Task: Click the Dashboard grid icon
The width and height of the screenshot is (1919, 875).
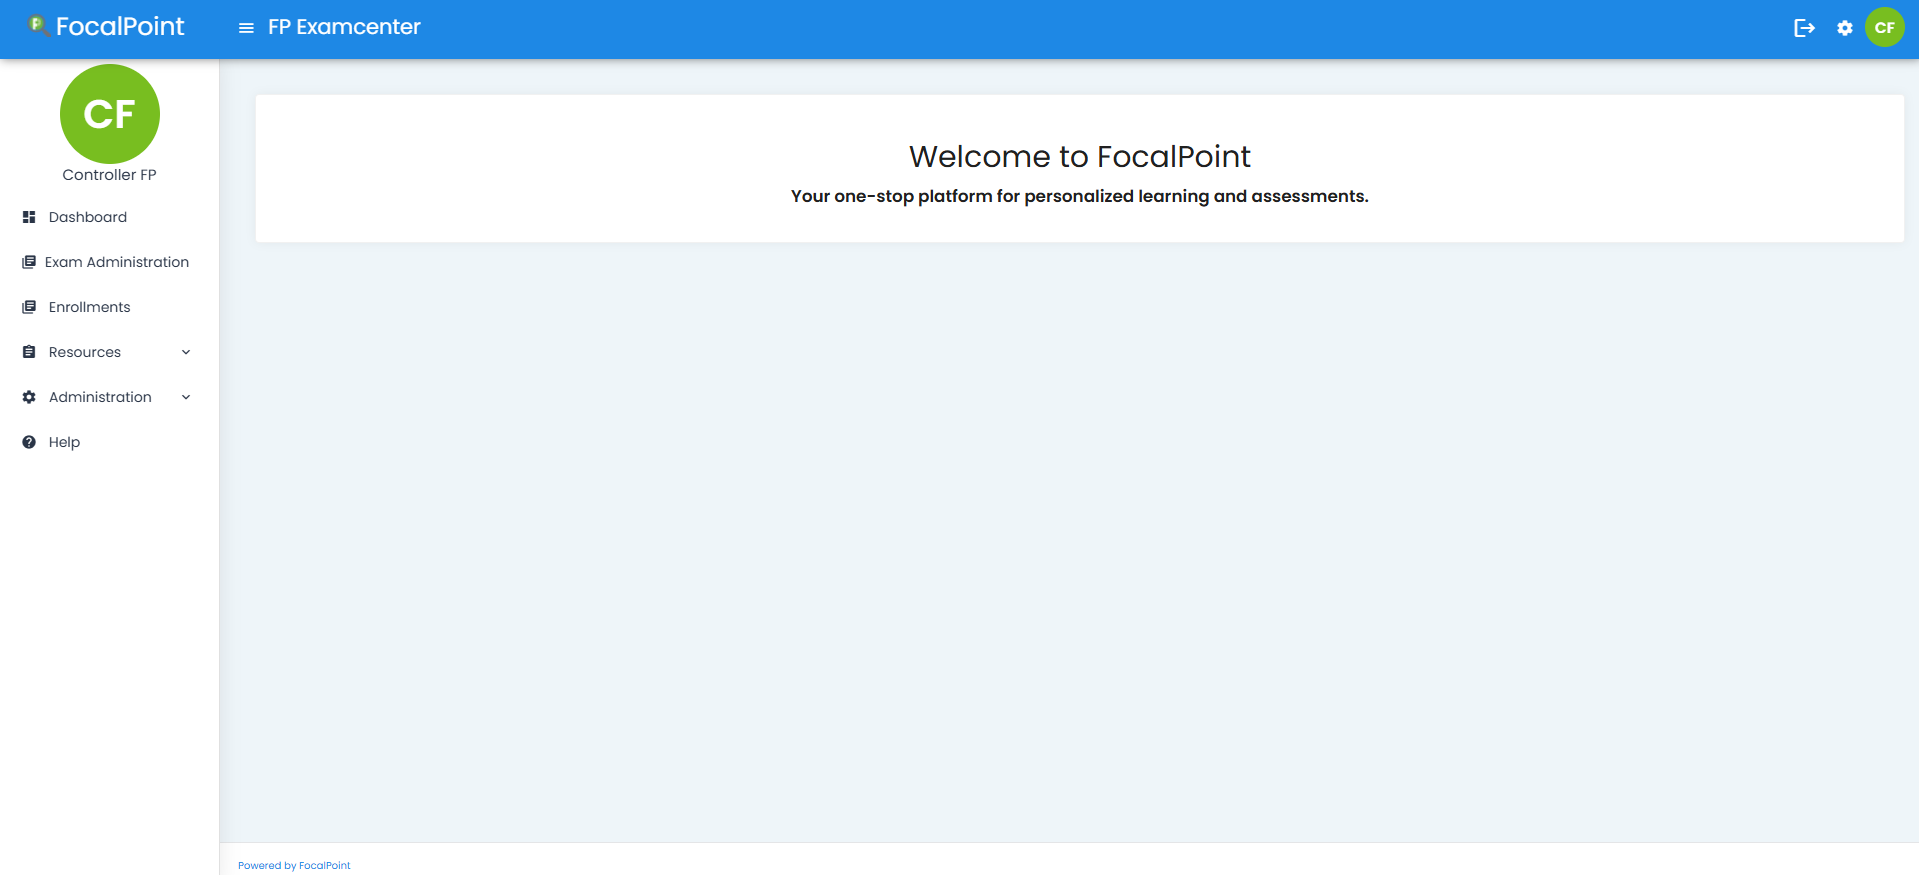Action: point(29,217)
